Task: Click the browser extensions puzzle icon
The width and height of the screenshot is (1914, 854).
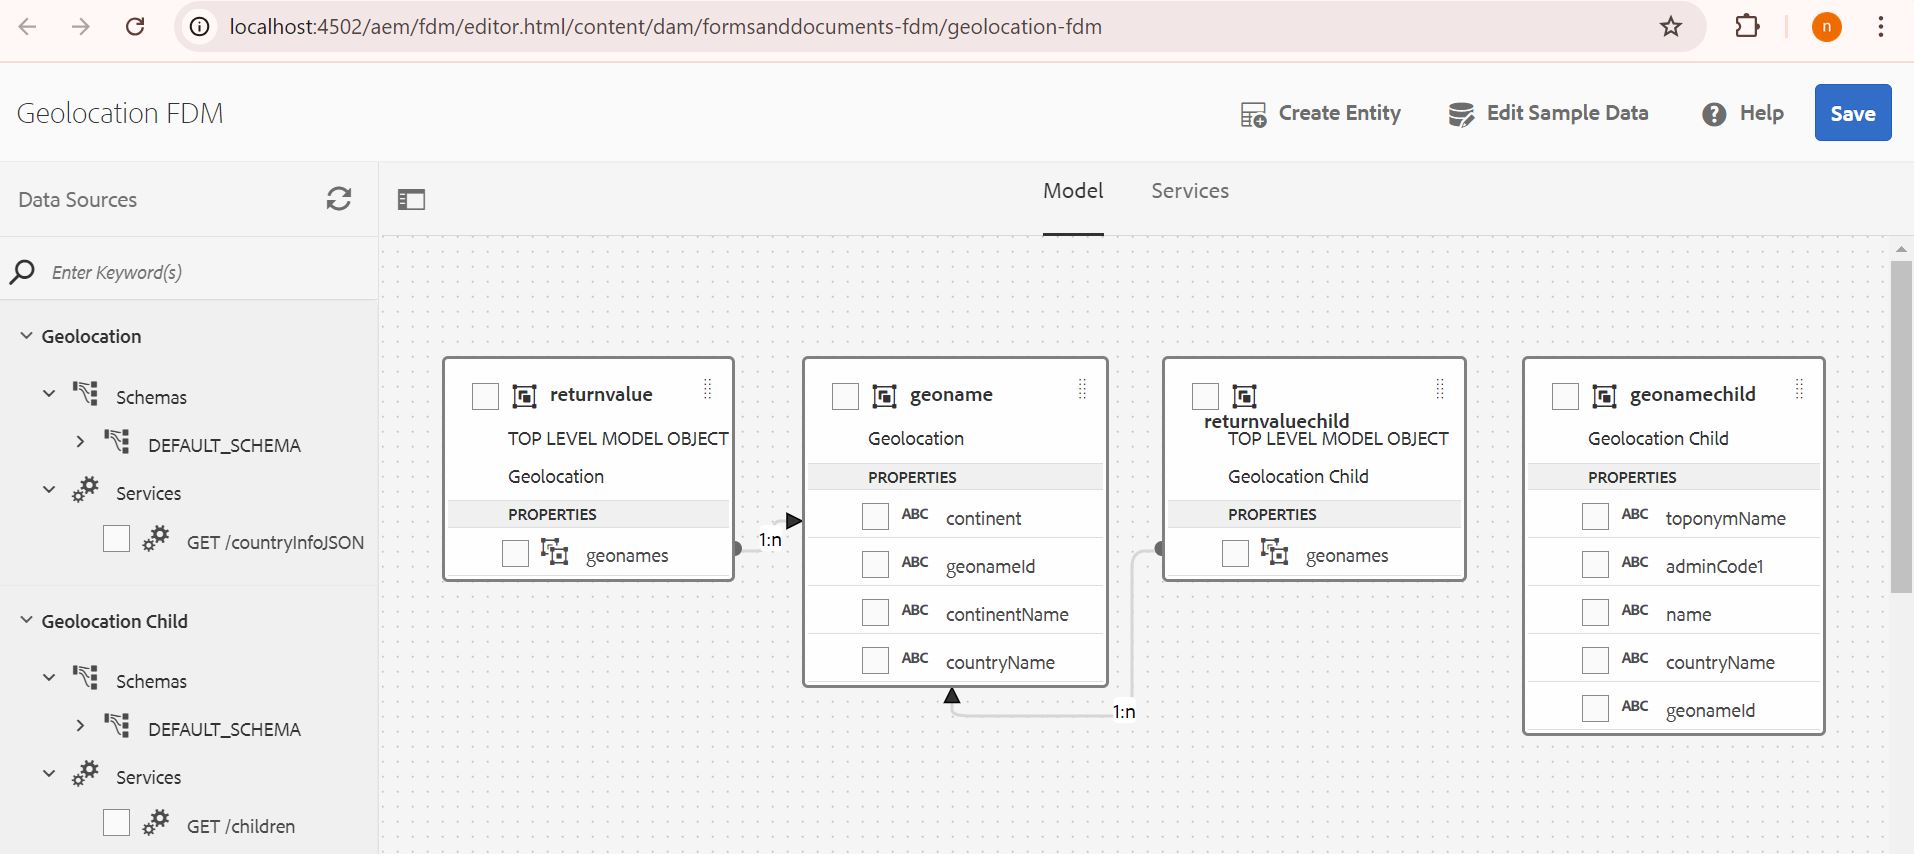Action: click(1747, 26)
